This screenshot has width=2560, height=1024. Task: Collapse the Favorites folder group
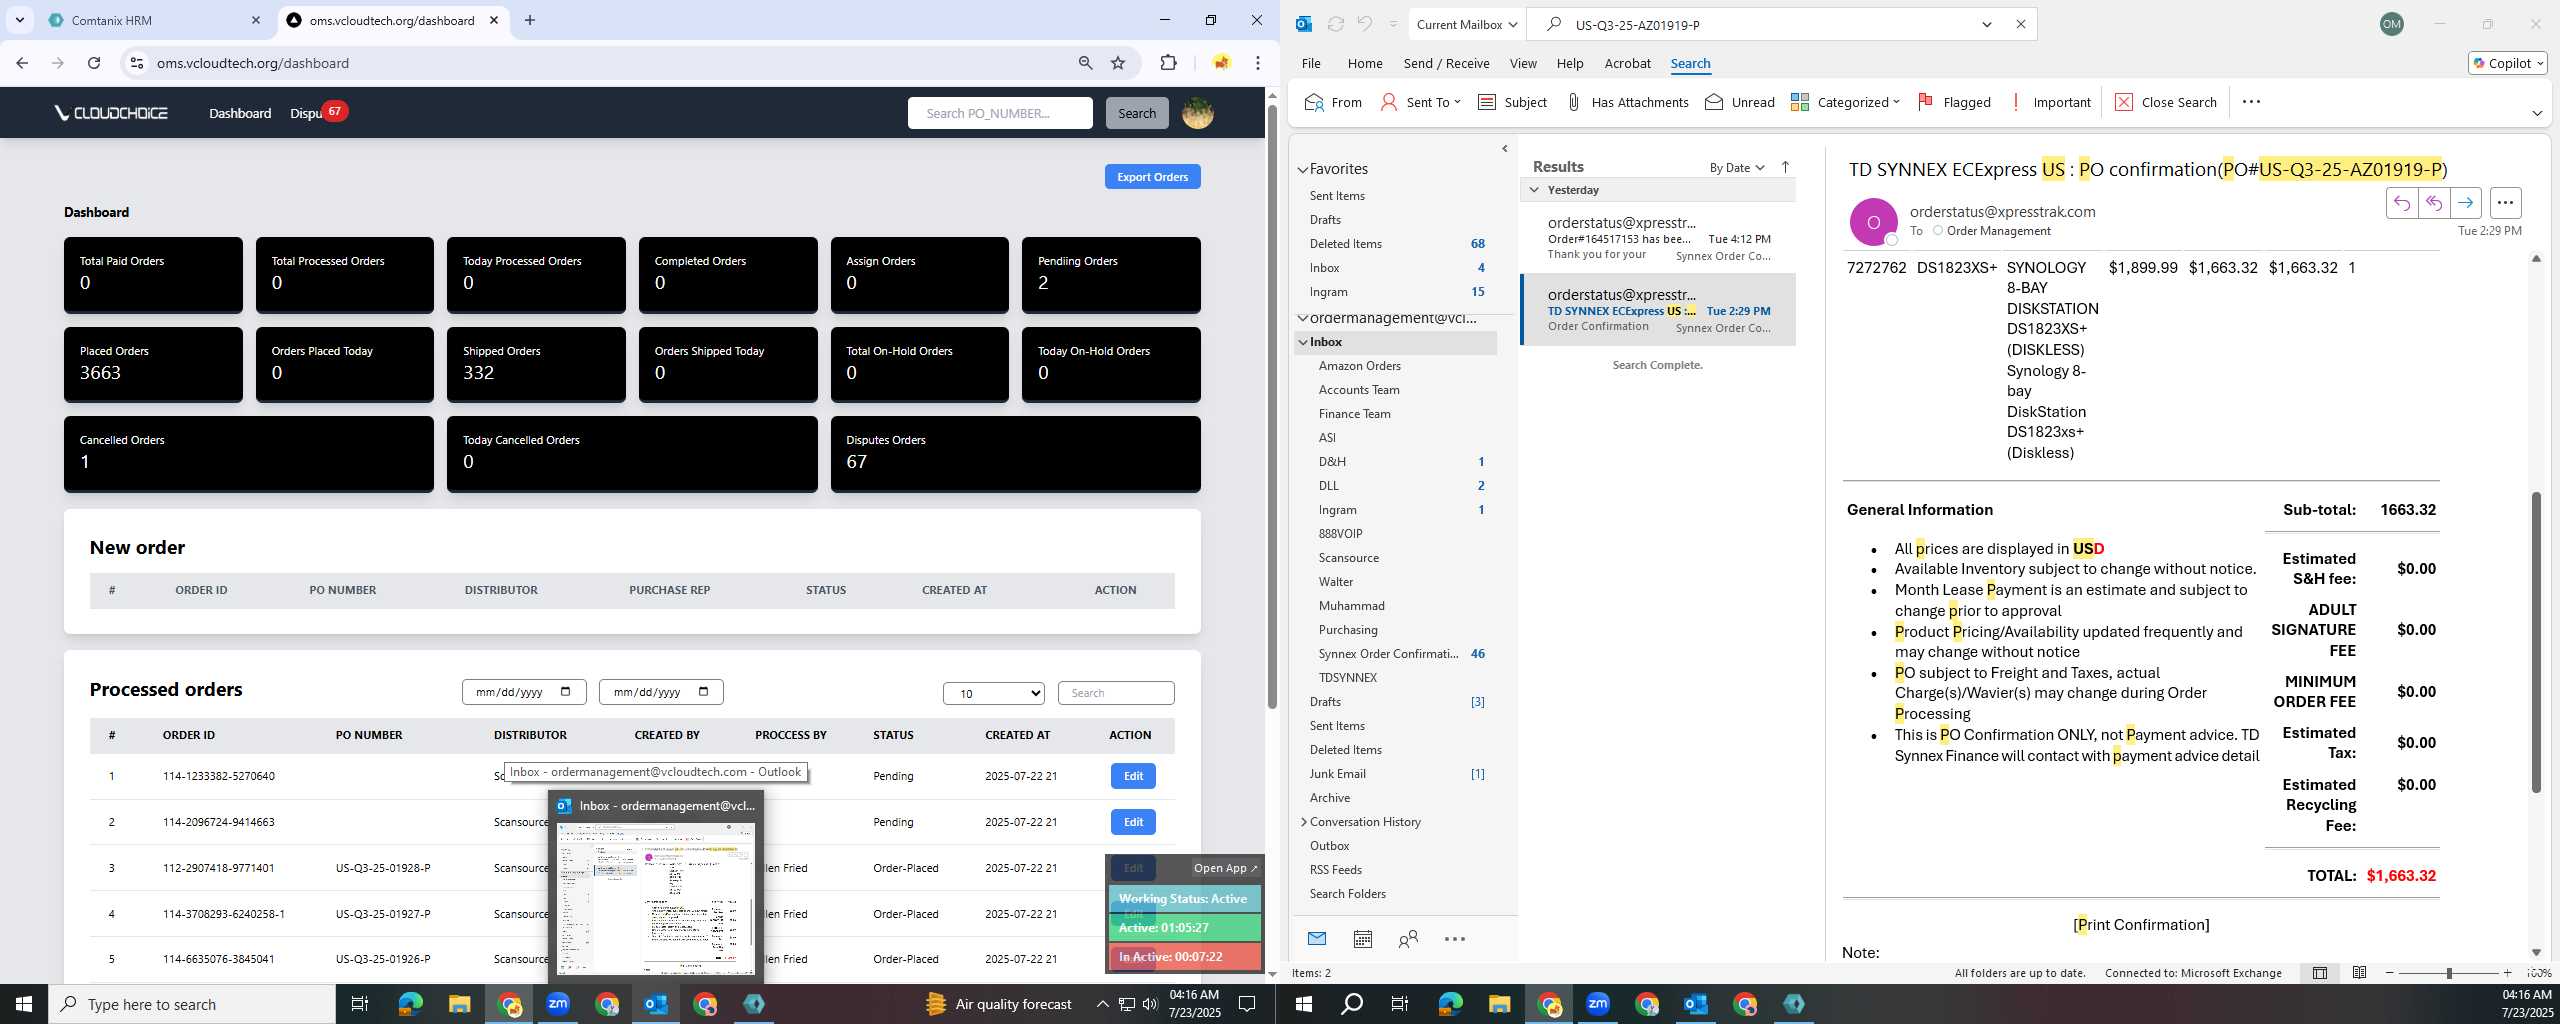tap(1303, 169)
